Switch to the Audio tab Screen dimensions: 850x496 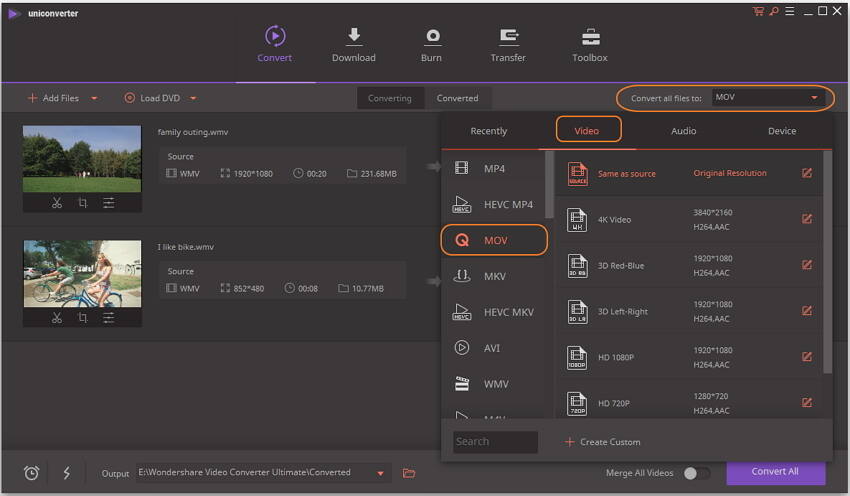684,131
